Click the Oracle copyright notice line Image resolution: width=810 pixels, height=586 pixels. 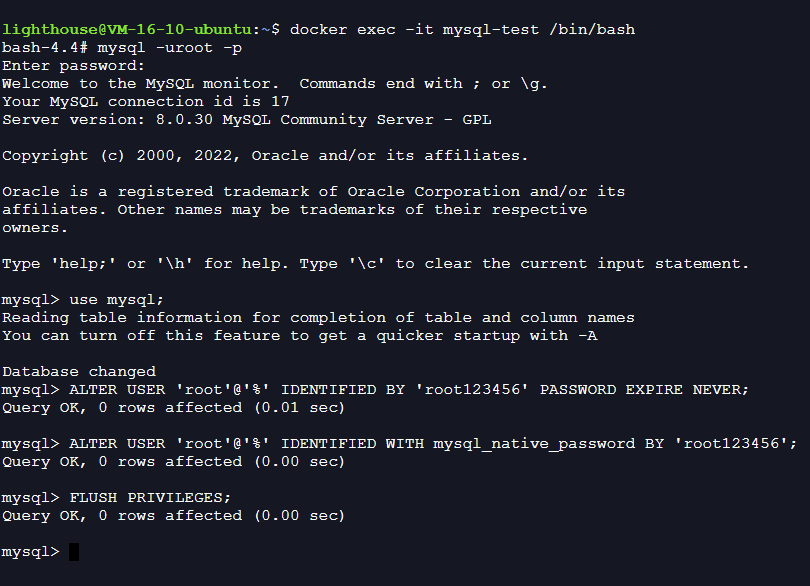point(265,156)
